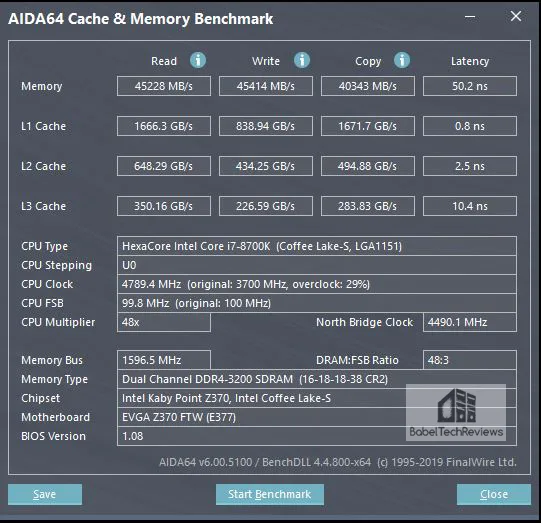The width and height of the screenshot is (541, 523).
Task: Select the L3 Cache latency 10.4 ns
Action: pos(470,206)
